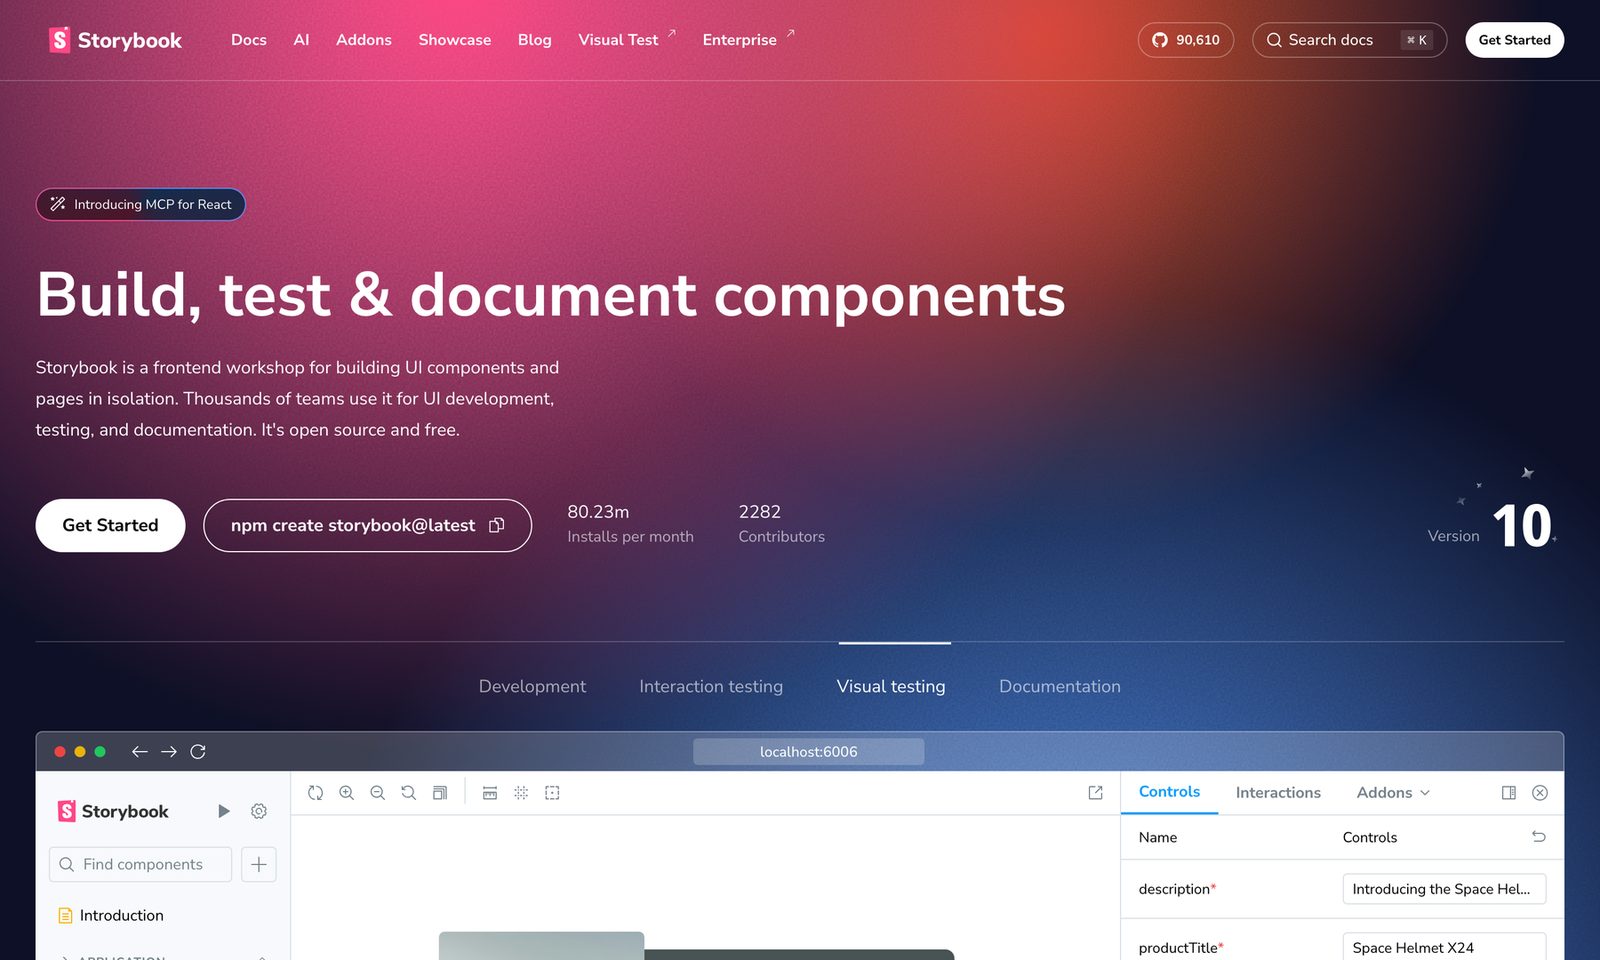Switch to the Controls panel tab

[1169, 792]
